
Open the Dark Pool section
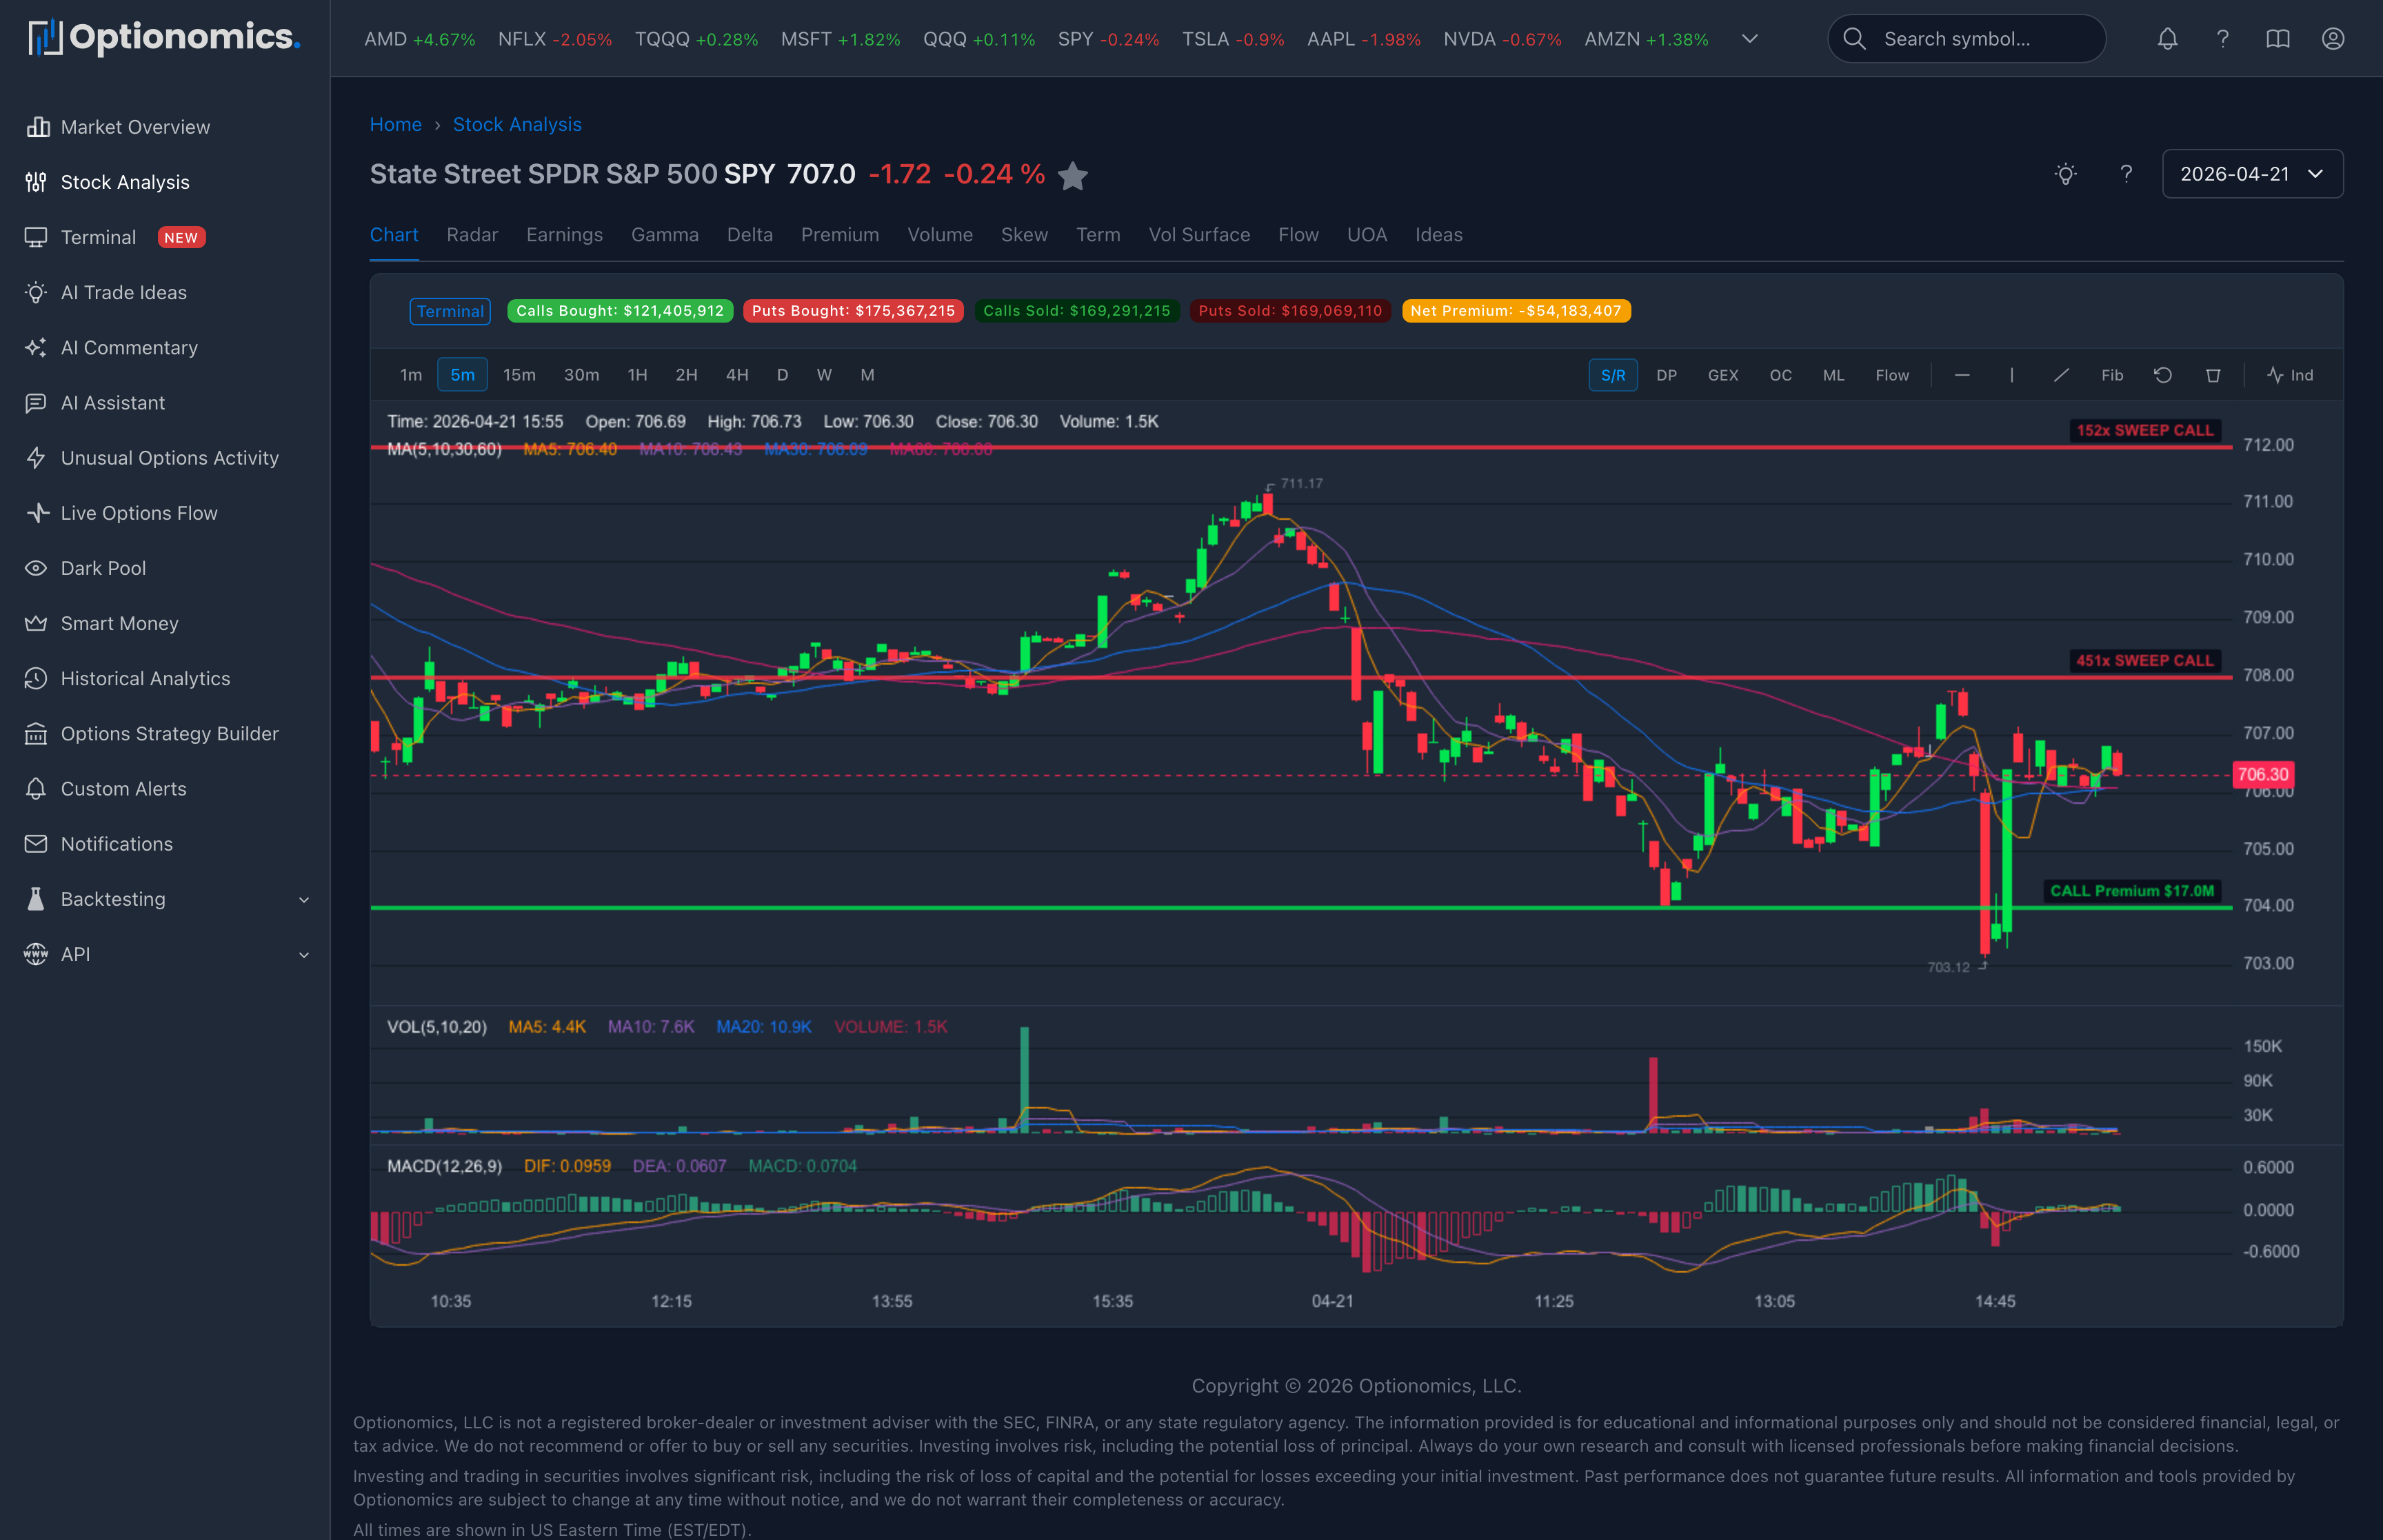click(103, 567)
